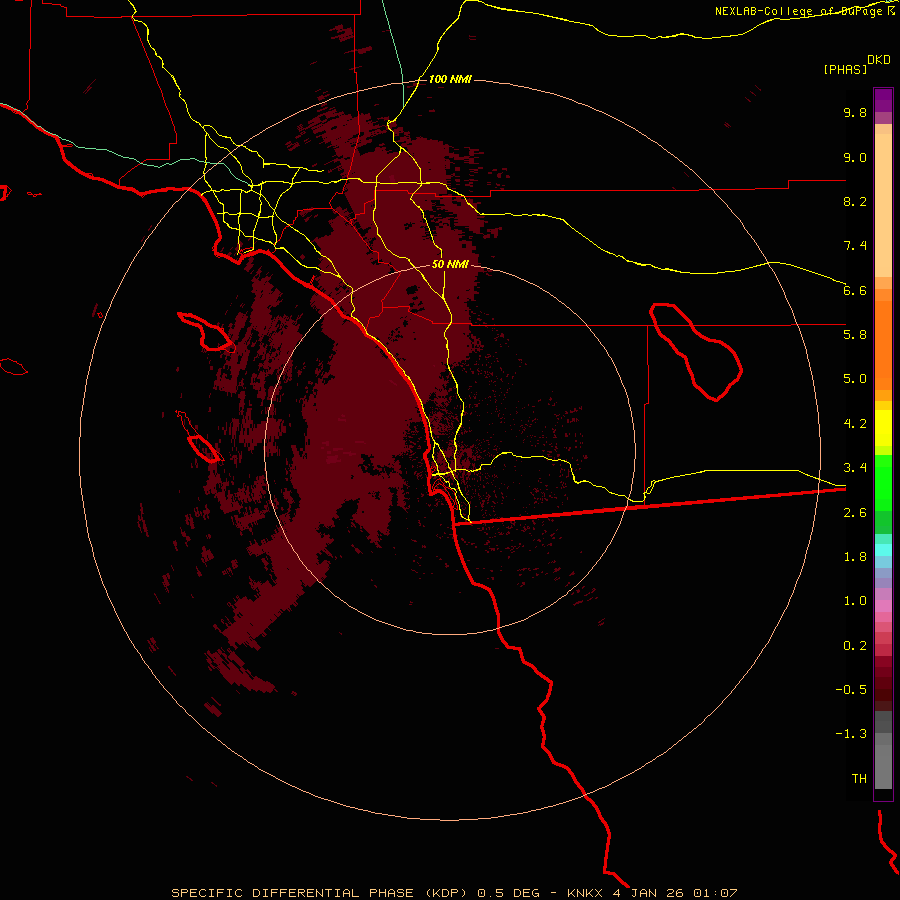Click the orange segment of color bar

883,346
